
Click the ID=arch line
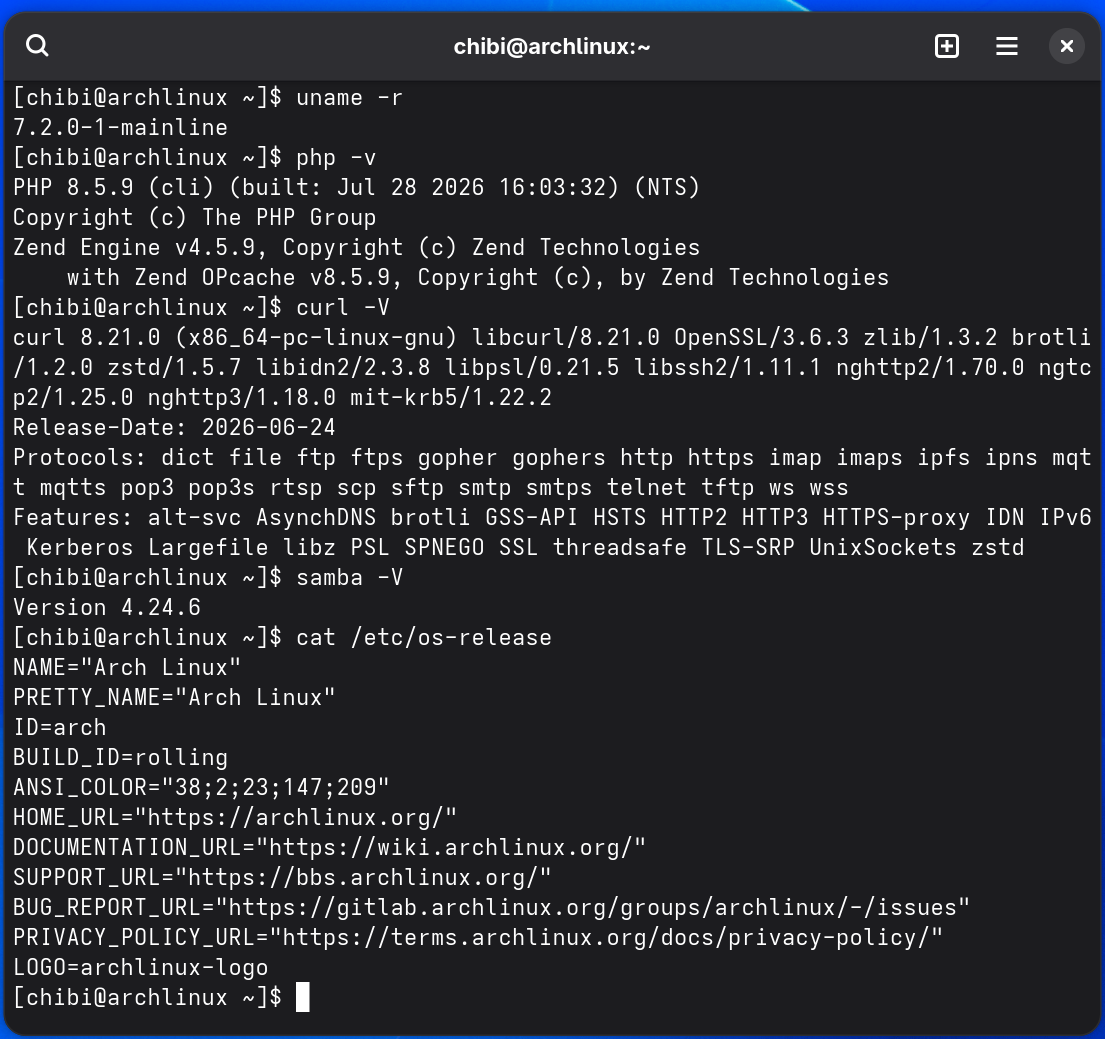pos(60,727)
